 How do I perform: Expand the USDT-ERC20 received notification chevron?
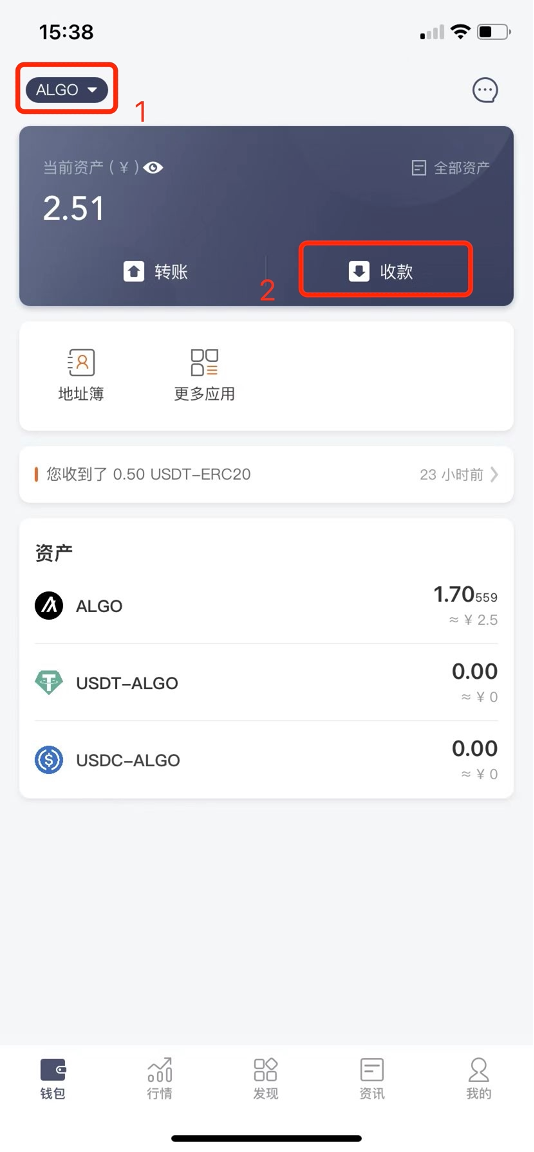[x=494, y=475]
